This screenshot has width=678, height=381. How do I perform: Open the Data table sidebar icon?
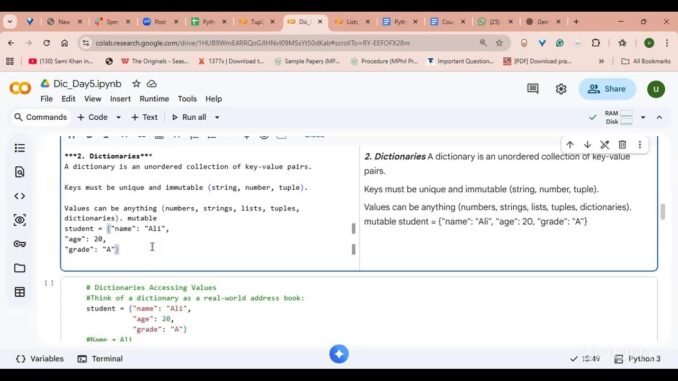pyautogui.click(x=19, y=292)
